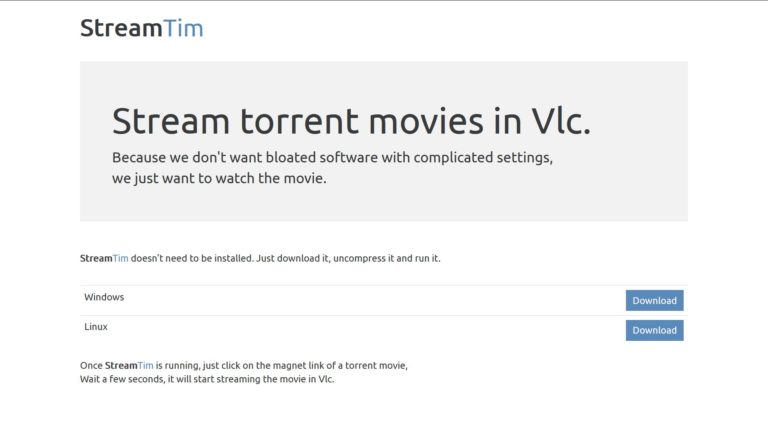The width and height of the screenshot is (768, 432).
Task: Click bold StreamTim in the "Once StreamTim is running" line
Action: (x=129, y=365)
